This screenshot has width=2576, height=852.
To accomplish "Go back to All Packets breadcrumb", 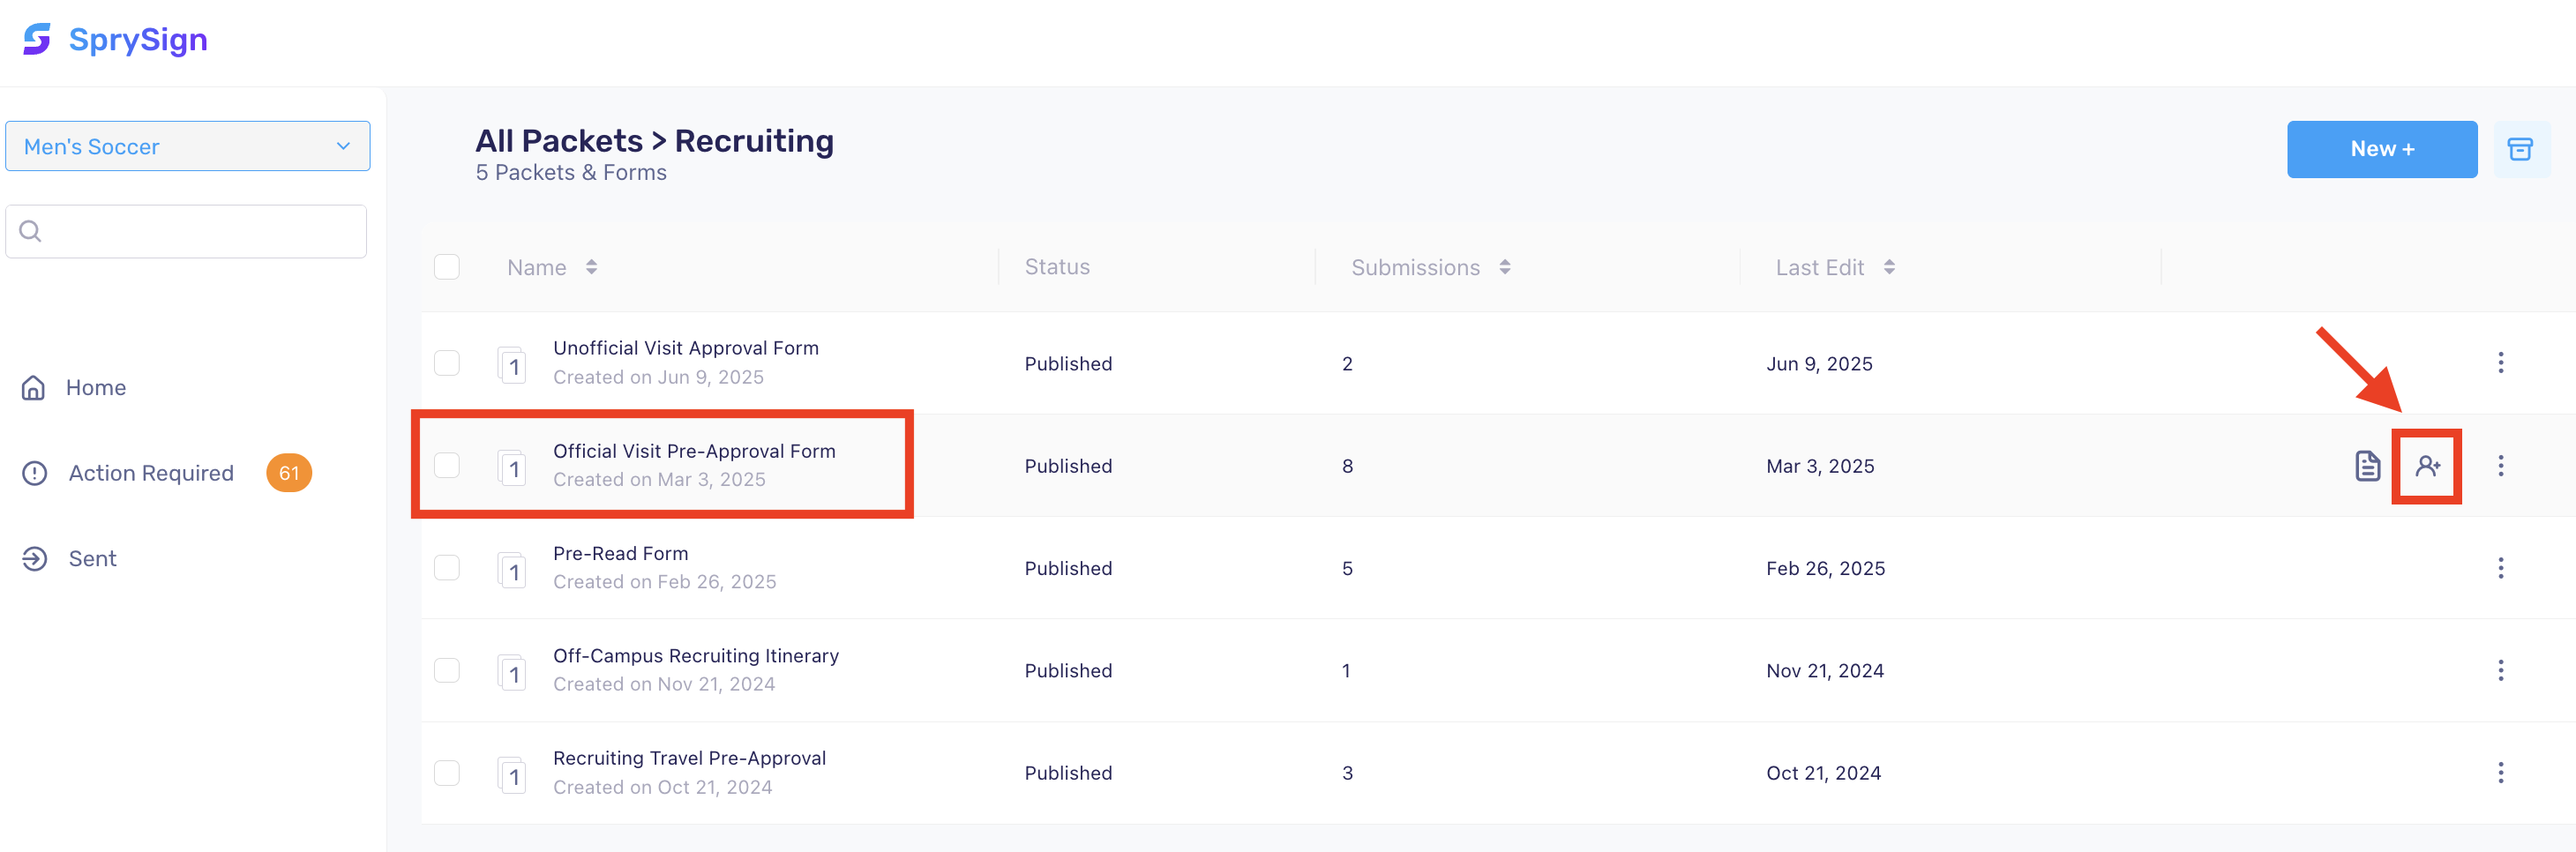I will click(x=559, y=141).
